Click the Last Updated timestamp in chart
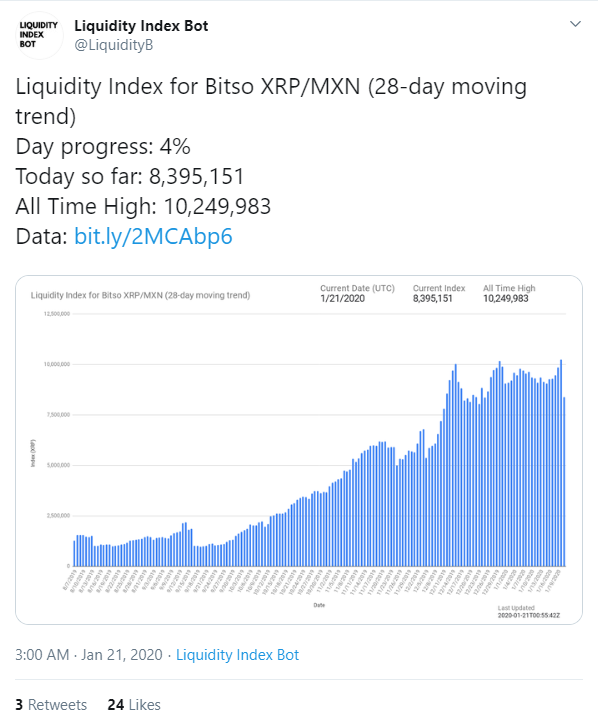Image resolution: width=598 pixels, height=726 pixels. click(x=529, y=615)
